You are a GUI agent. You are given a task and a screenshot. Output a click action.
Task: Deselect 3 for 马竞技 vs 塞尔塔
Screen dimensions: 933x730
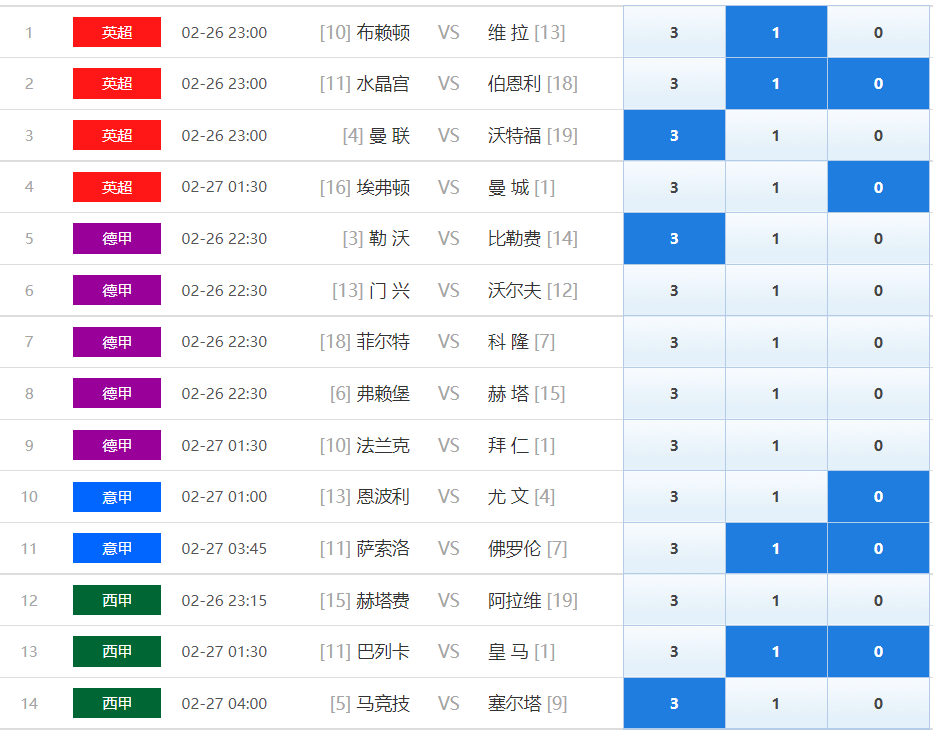tap(674, 703)
